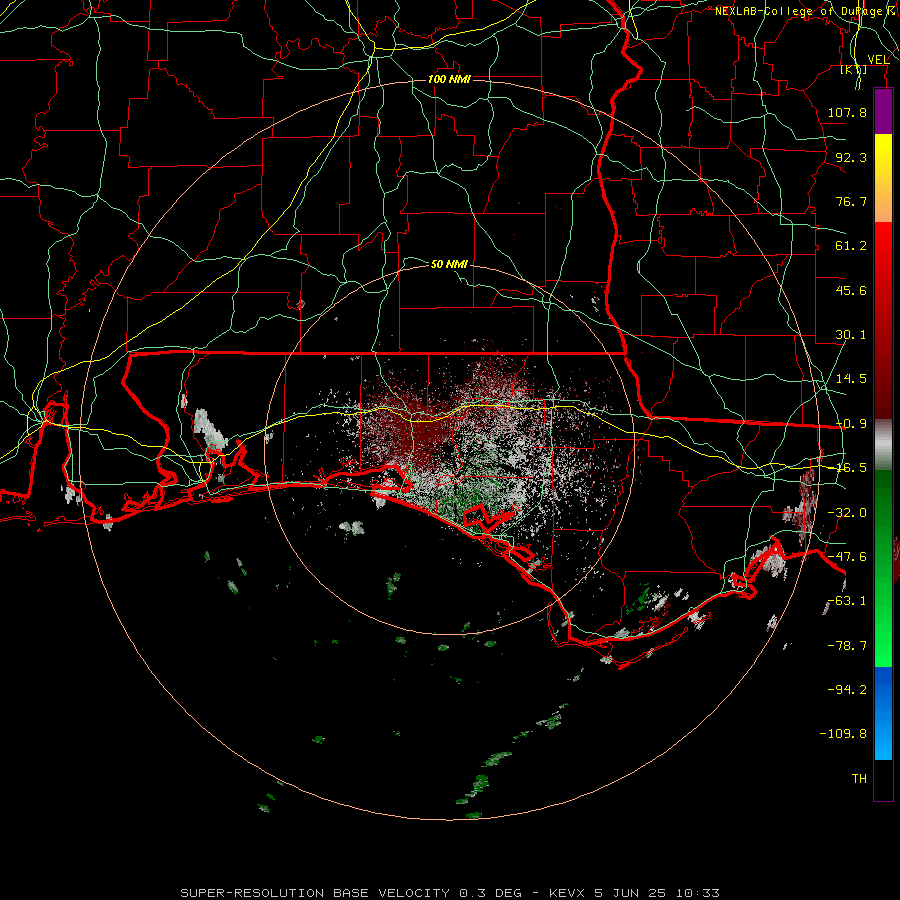Click the -63.1 legend value
This screenshot has width=900, height=900.
[847, 601]
